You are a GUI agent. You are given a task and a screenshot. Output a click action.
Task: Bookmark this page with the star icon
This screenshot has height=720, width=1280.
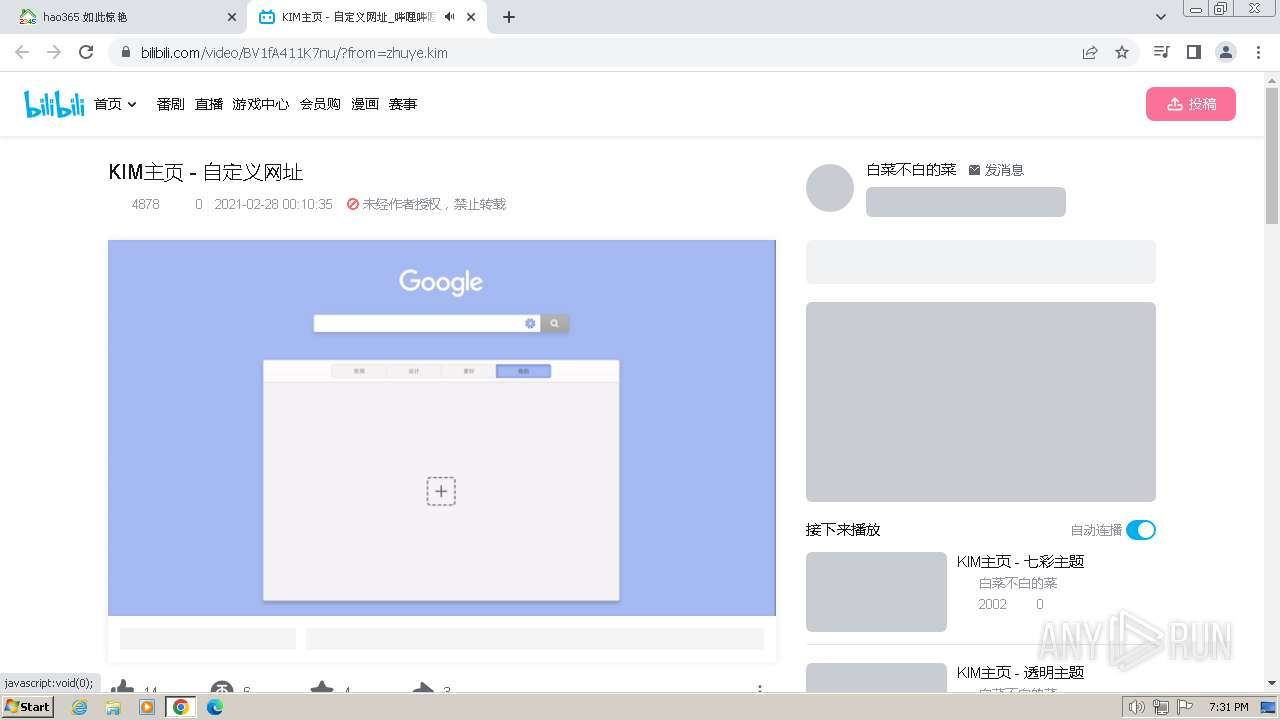tap(1122, 53)
